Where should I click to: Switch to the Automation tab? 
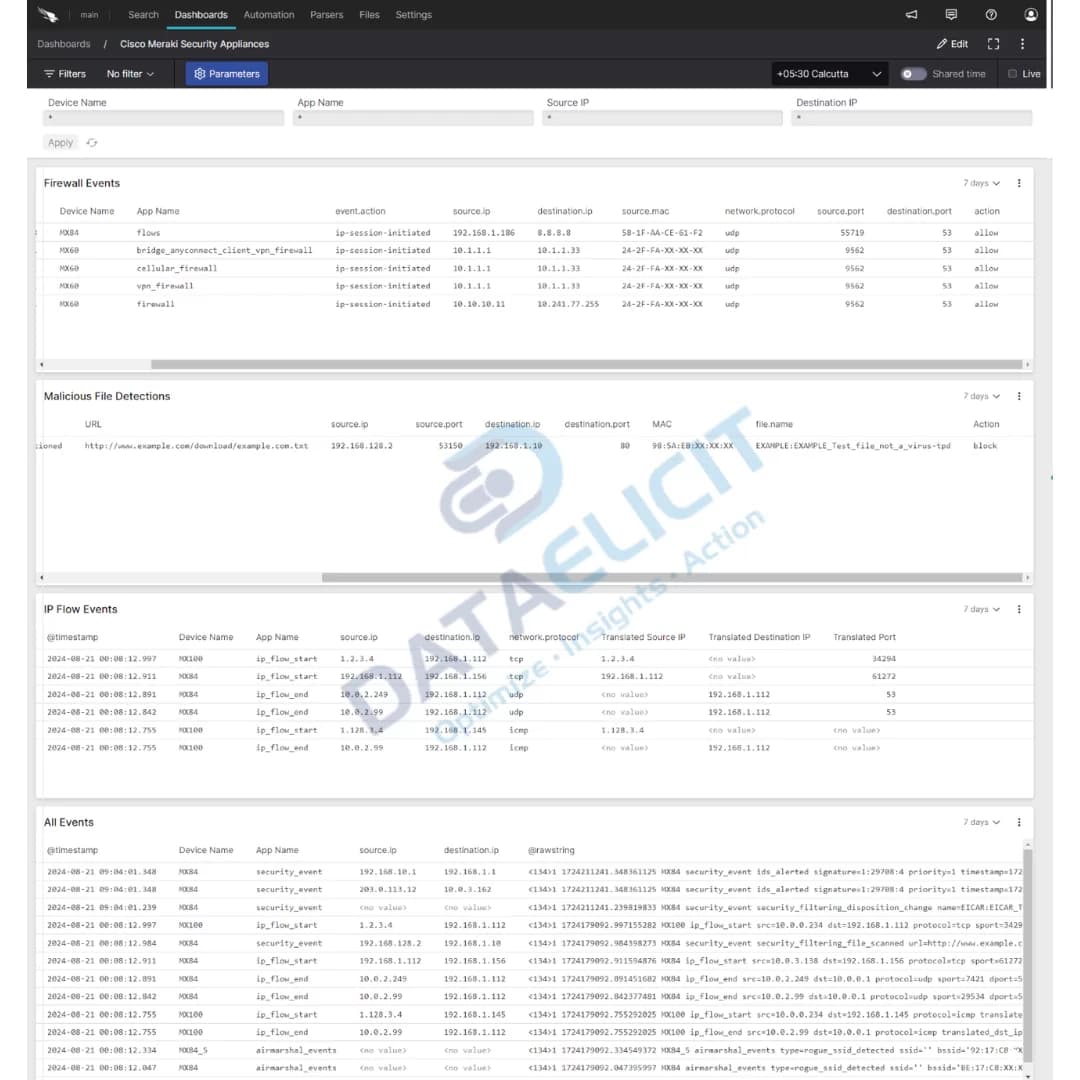[268, 15]
